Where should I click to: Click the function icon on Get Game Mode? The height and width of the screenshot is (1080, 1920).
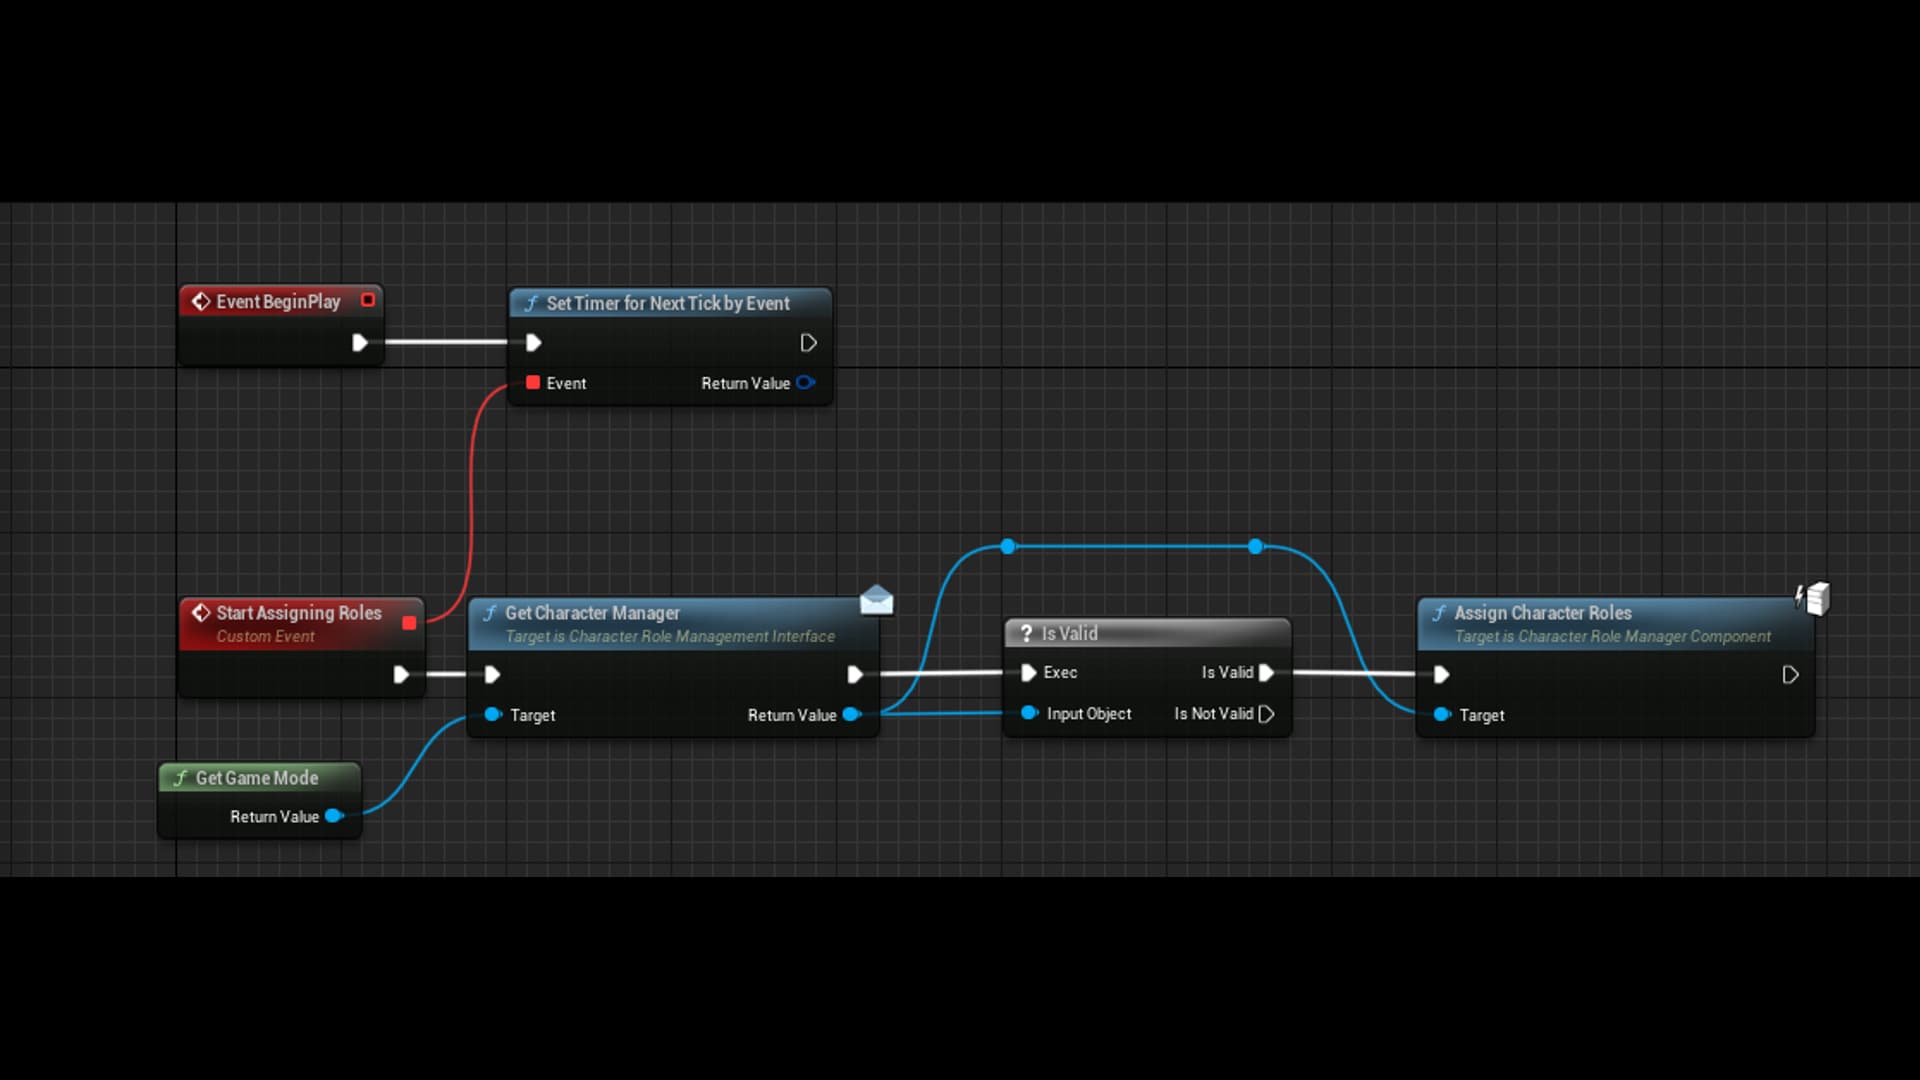click(x=180, y=777)
